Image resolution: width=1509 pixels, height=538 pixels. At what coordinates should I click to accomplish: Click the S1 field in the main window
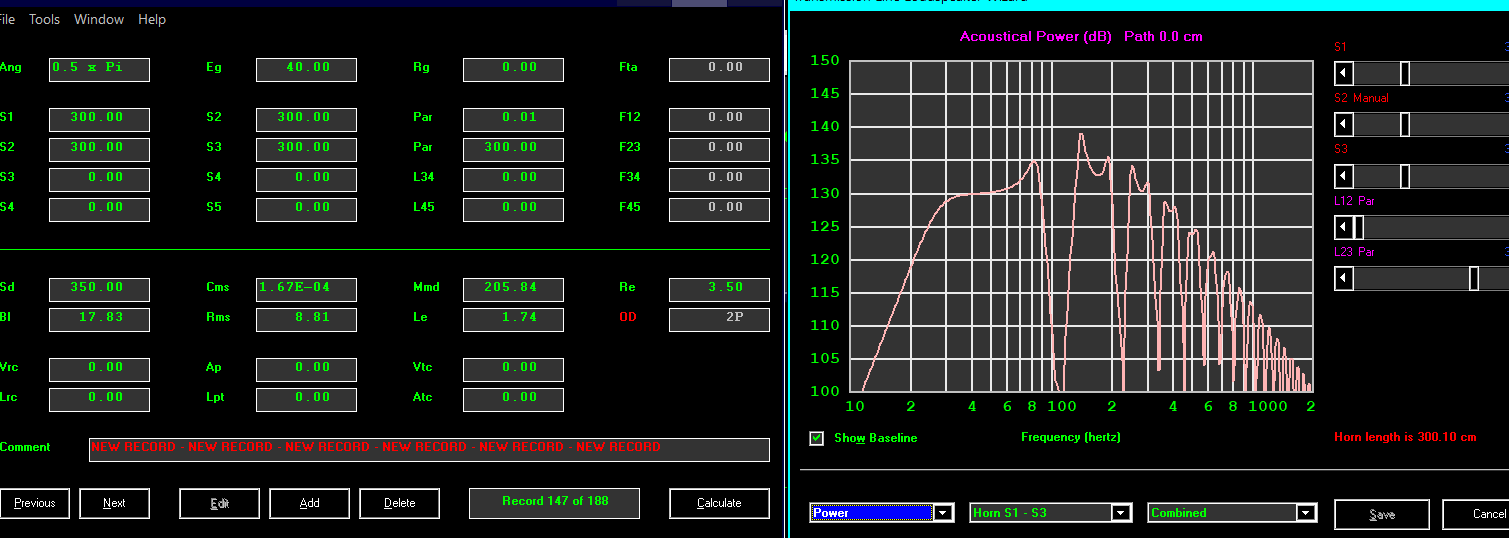[x=100, y=119]
